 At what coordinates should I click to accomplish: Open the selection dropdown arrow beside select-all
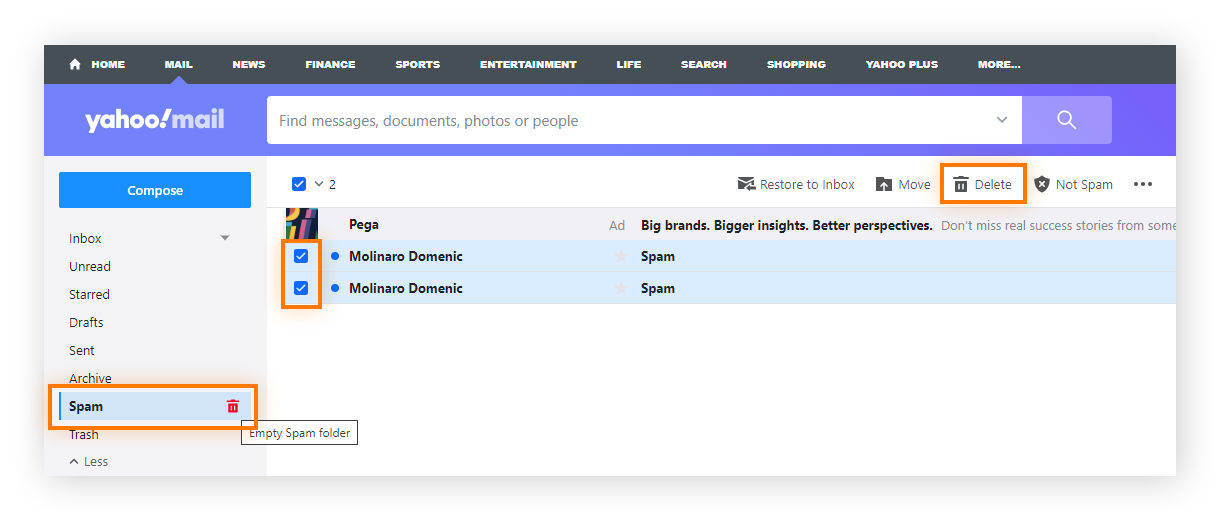coord(319,184)
